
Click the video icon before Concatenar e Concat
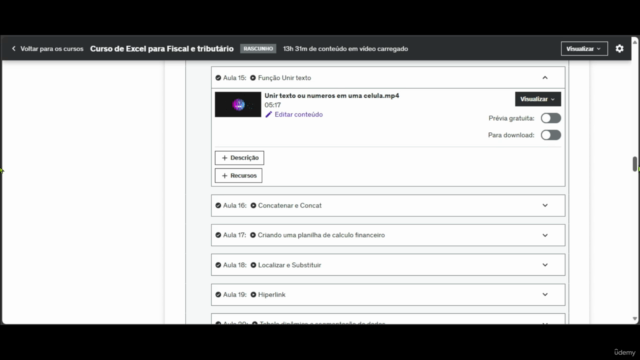[x=253, y=205]
